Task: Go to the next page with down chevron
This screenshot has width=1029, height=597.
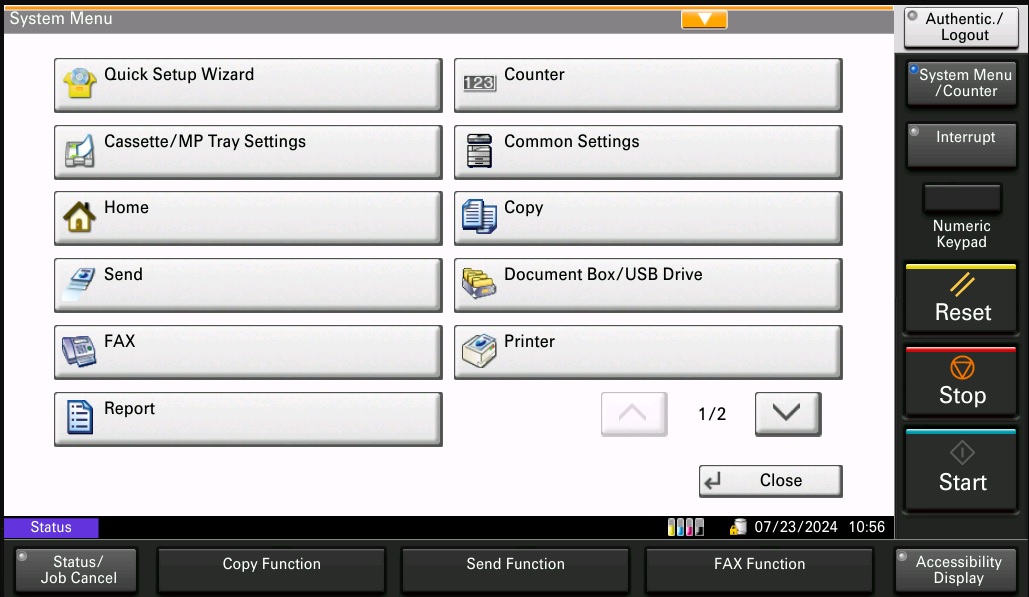Action: pyautogui.click(x=788, y=413)
